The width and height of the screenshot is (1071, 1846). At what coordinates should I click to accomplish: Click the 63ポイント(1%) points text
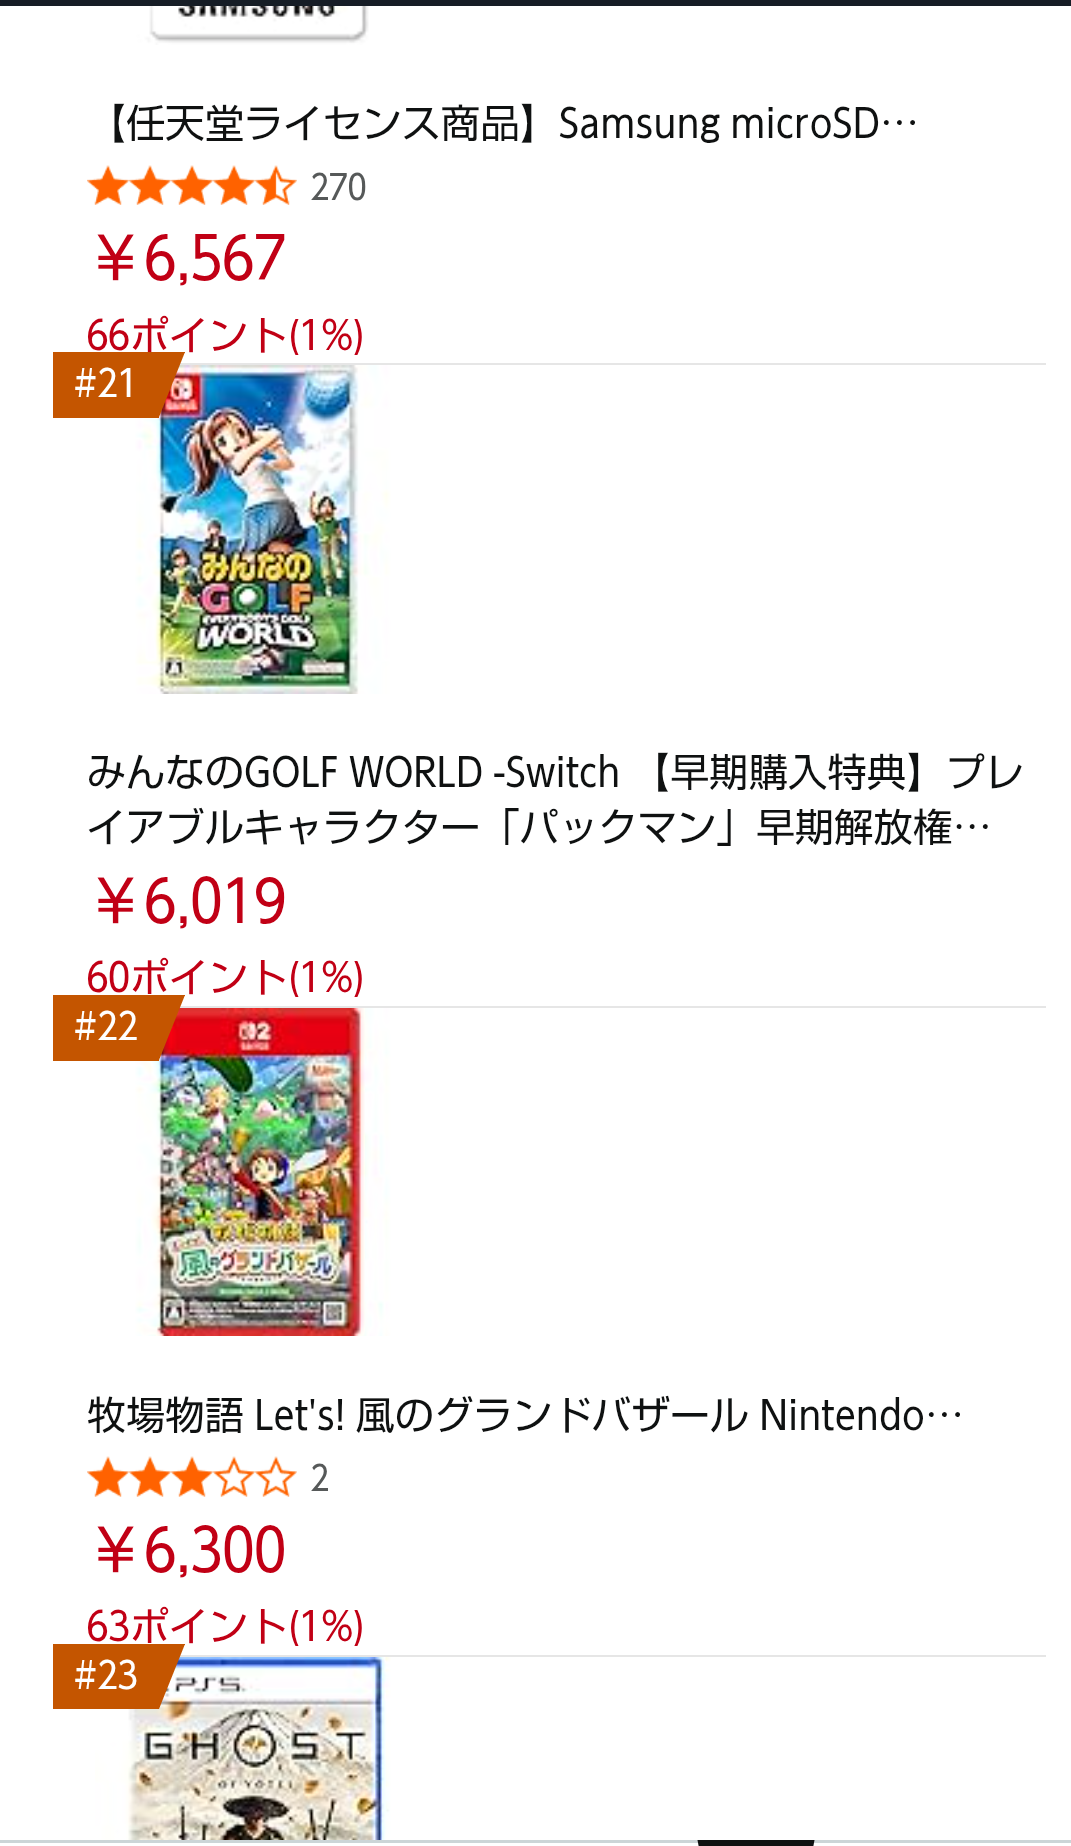[x=225, y=1626]
